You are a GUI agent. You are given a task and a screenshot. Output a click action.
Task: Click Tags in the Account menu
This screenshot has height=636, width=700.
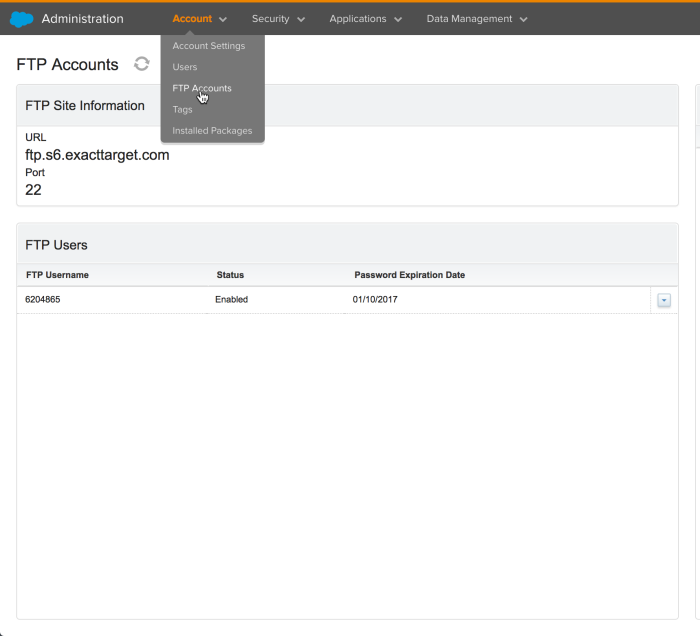coord(182,110)
